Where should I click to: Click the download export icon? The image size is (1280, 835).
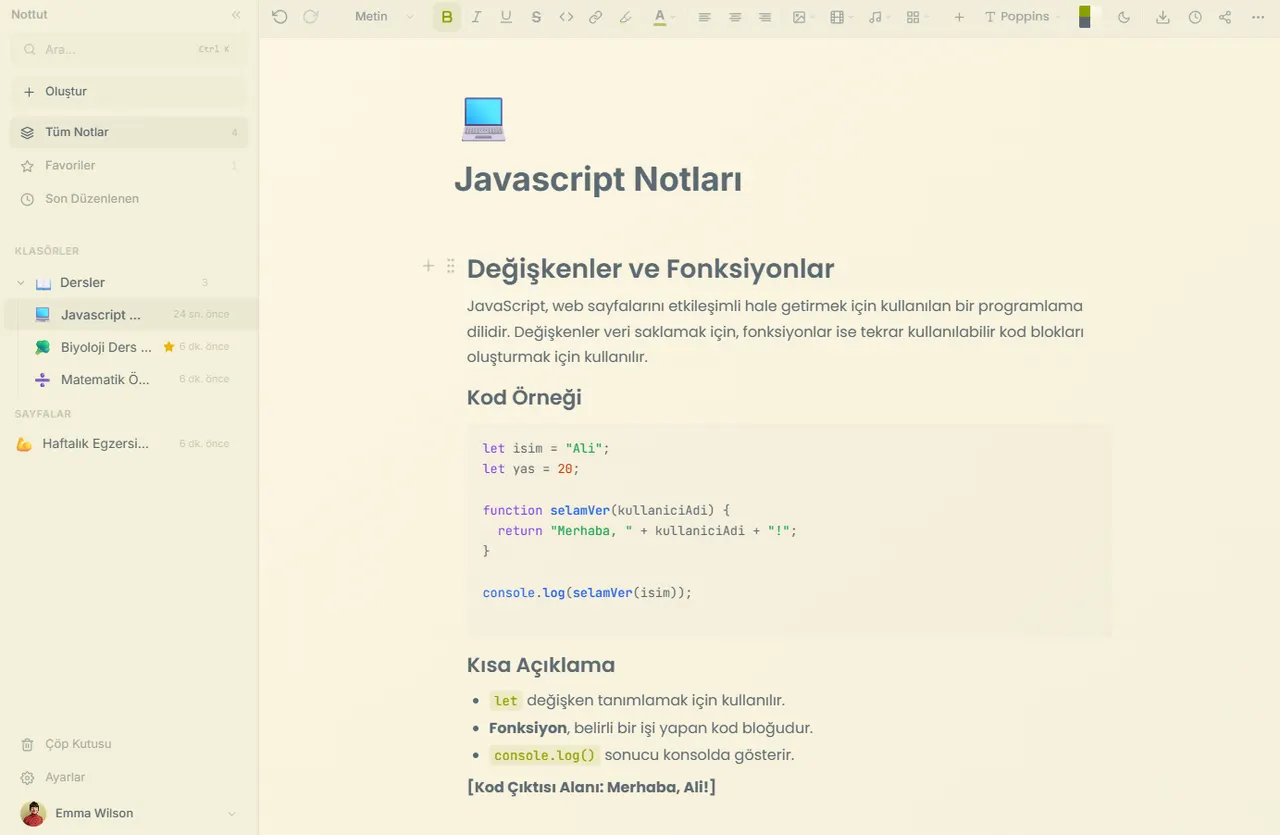1162,17
